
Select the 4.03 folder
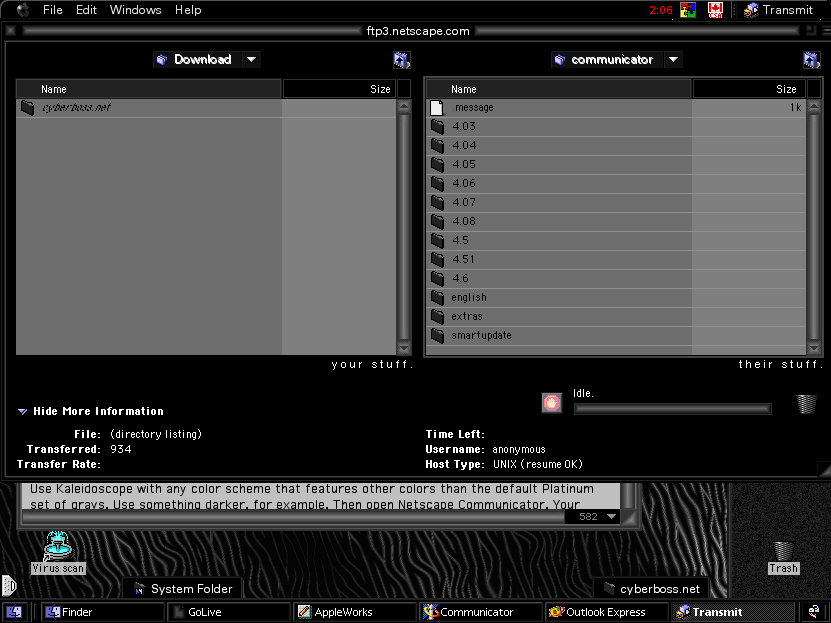[616, 126]
